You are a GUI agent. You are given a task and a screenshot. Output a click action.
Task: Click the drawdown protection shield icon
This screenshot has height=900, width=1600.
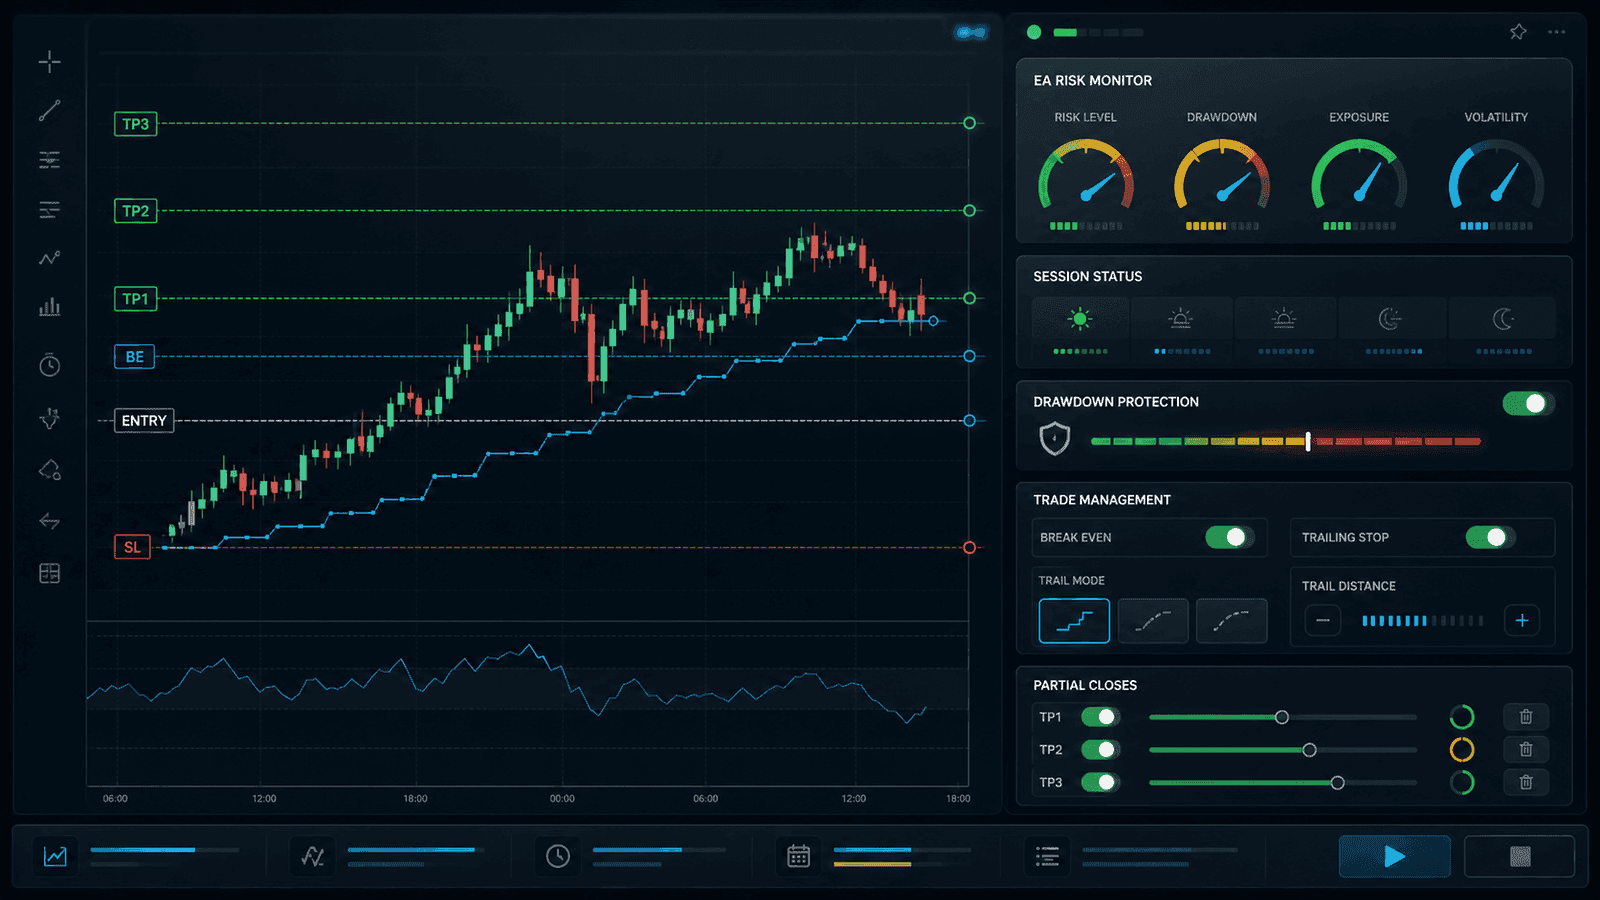[1055, 438]
